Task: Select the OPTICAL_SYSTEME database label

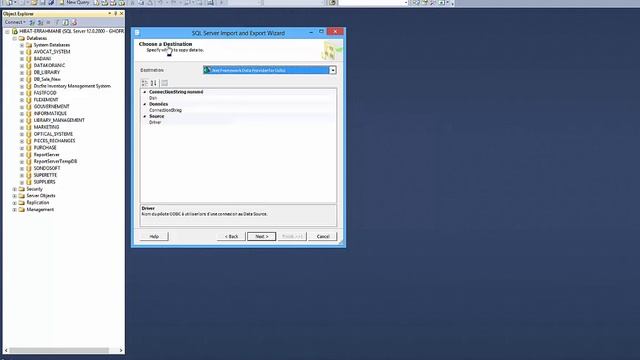Action: 53,134
